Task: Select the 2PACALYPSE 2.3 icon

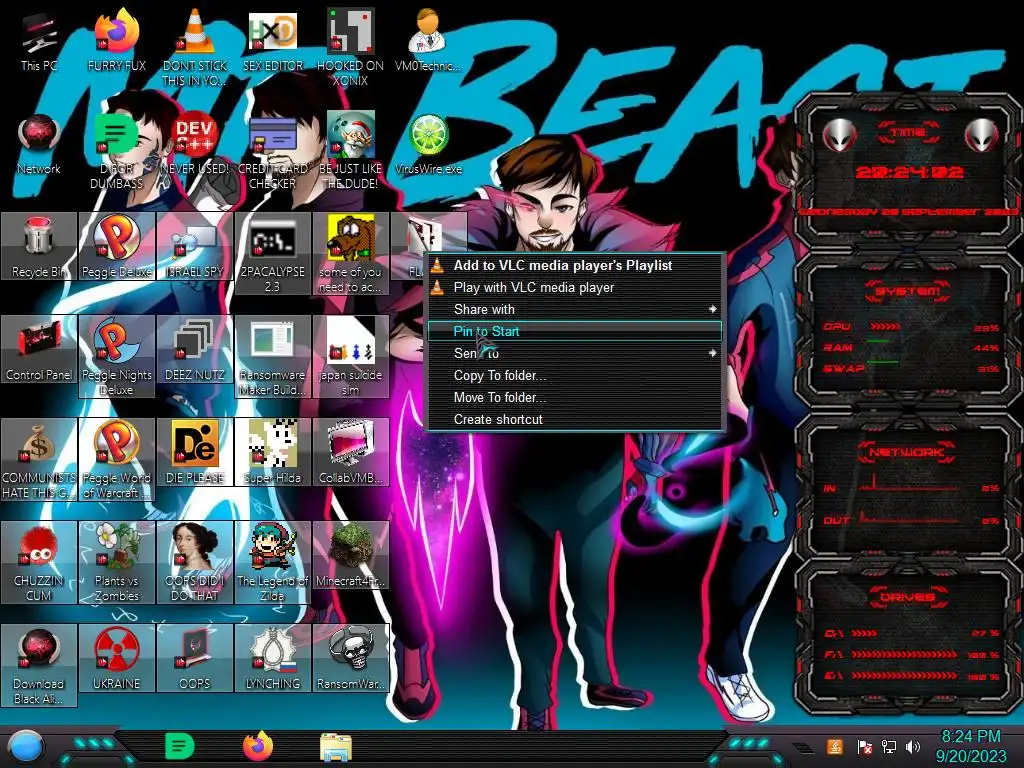Action: [272, 253]
